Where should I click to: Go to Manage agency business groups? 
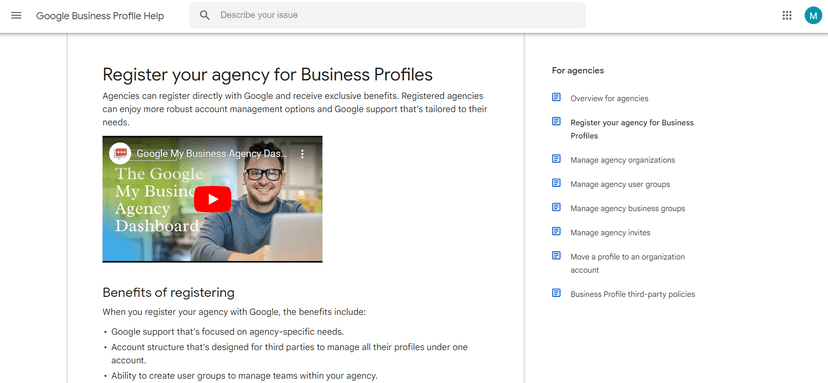[627, 209]
